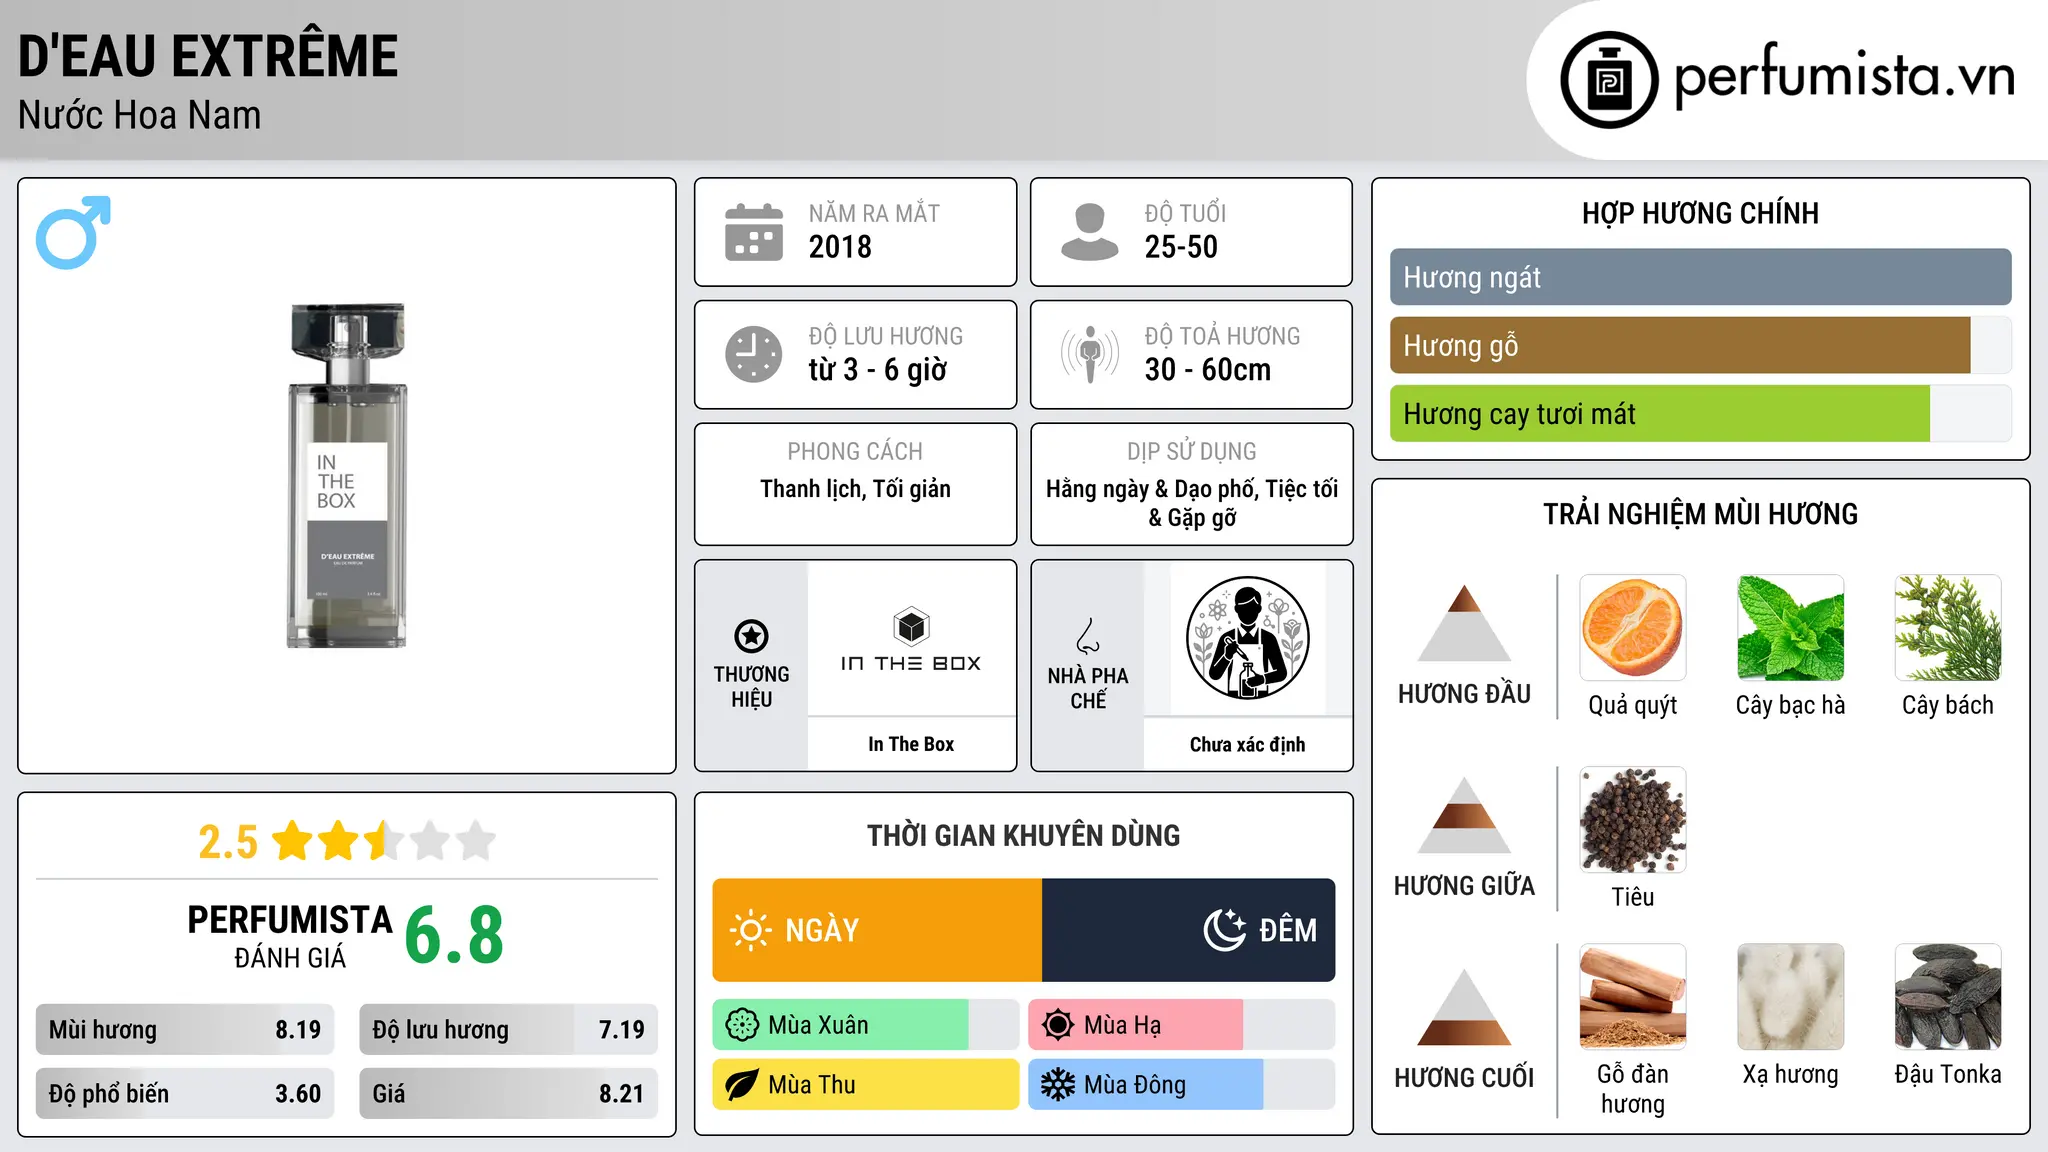Click the pyramid icon above Hương giữa
2048x1152 pixels.
point(1464,815)
